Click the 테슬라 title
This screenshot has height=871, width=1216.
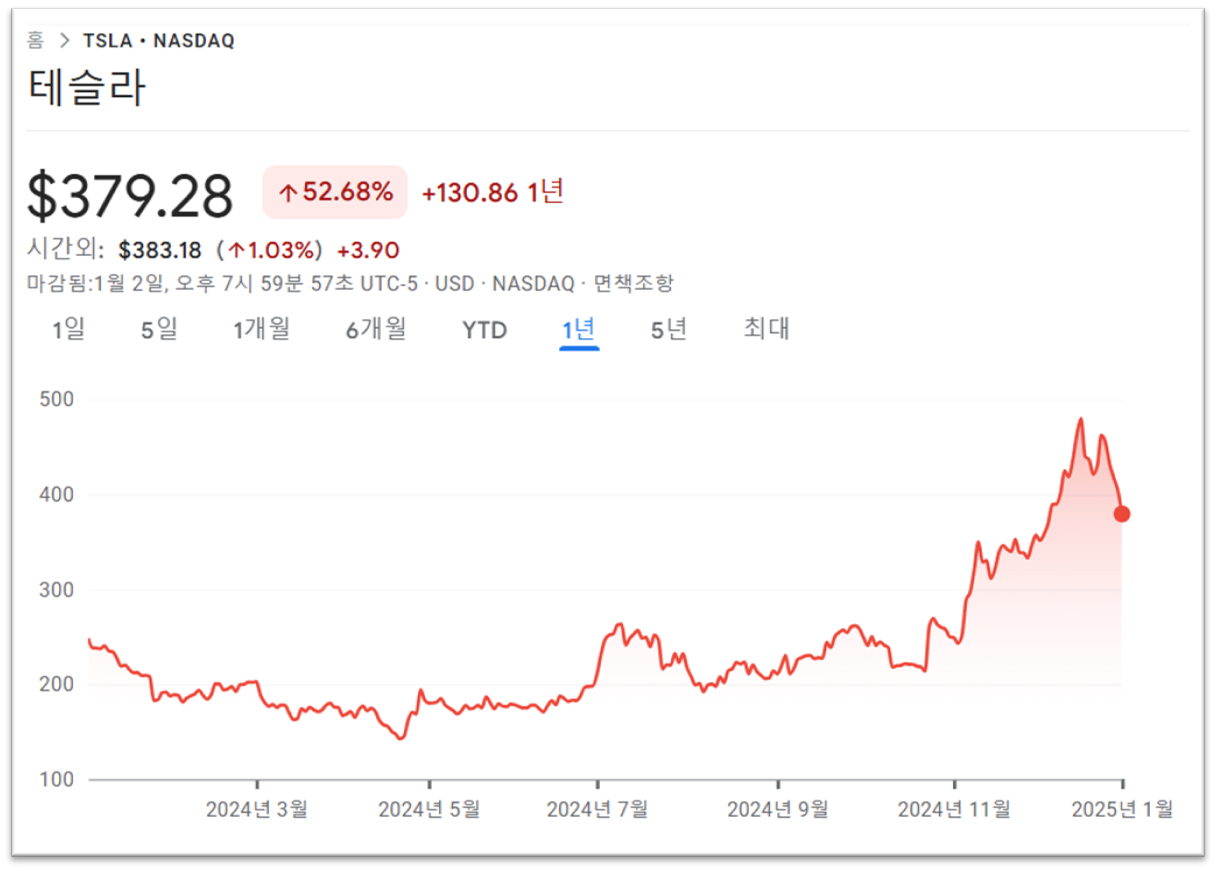(87, 90)
